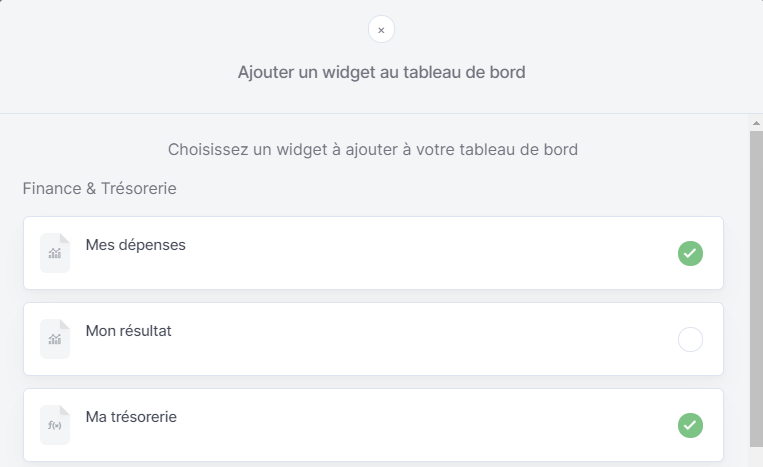Uncheck the green checkmark for Mes dépenses
Image resolution: width=763 pixels, height=467 pixels.
(x=690, y=253)
